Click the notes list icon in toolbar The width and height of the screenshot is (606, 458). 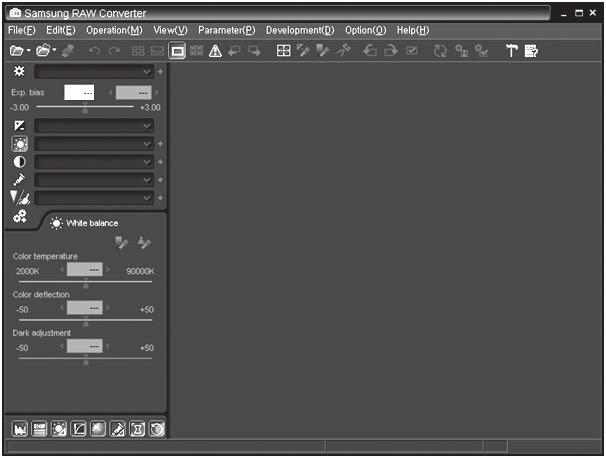pyautogui.click(x=531, y=51)
